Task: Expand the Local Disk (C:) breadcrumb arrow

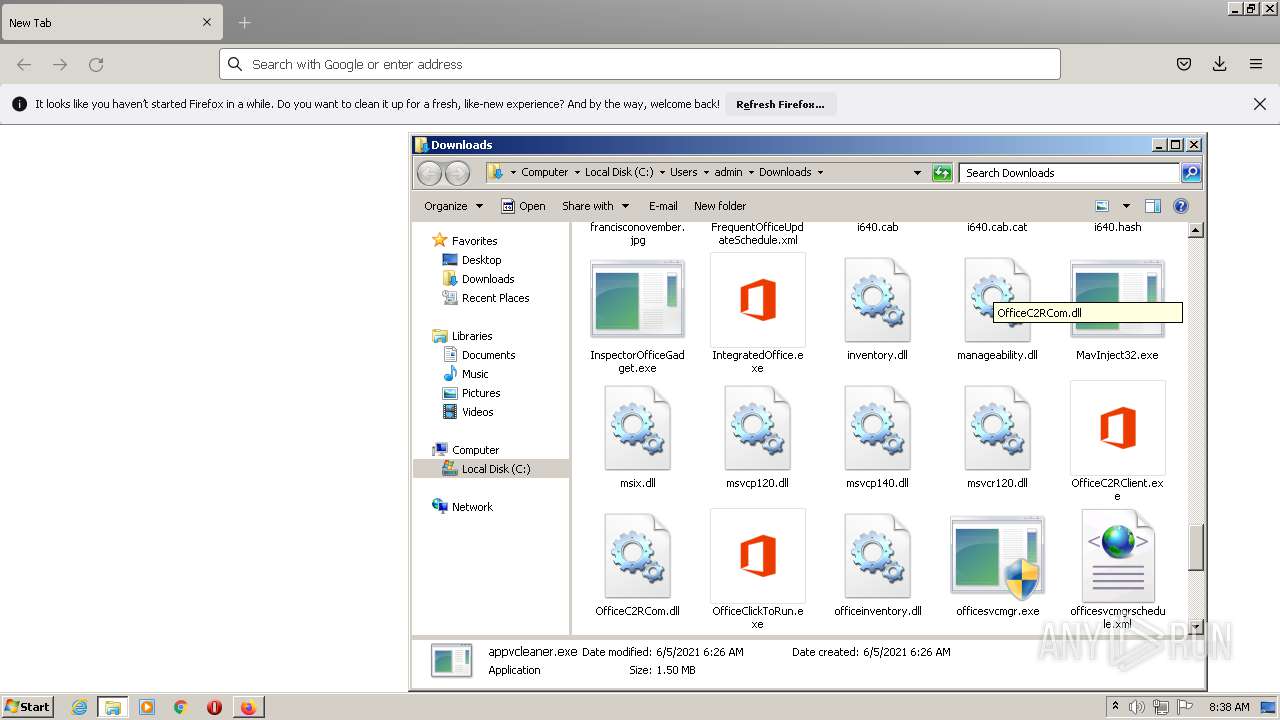Action: click(x=661, y=173)
